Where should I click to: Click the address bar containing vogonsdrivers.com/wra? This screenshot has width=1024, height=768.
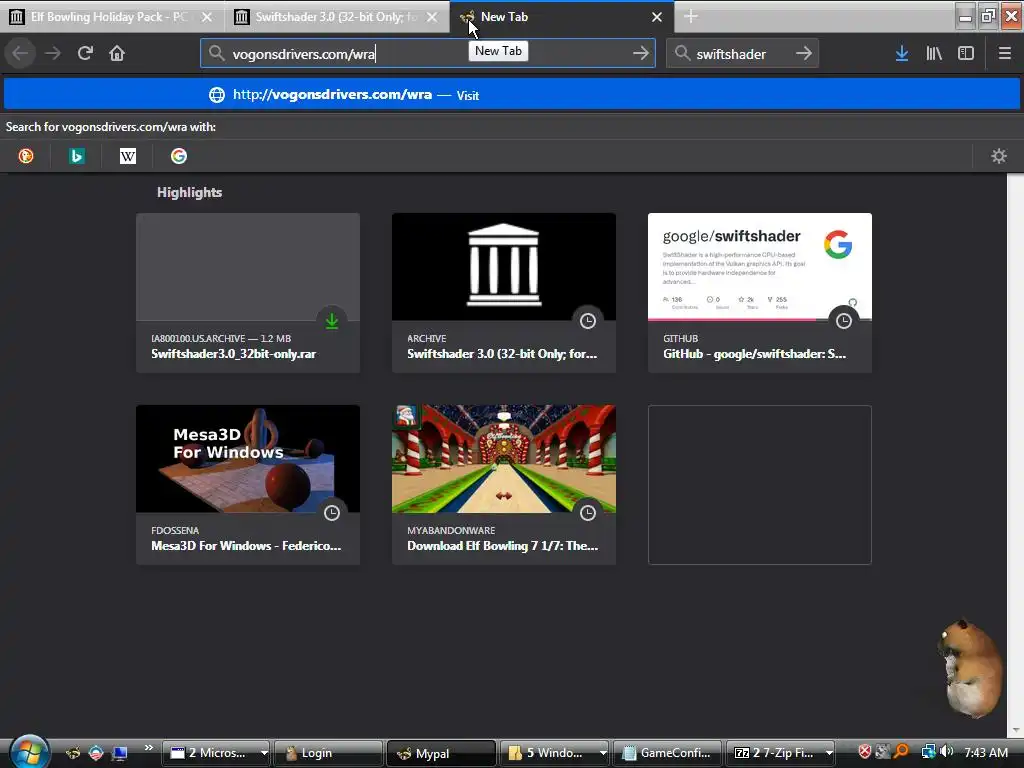coord(428,53)
